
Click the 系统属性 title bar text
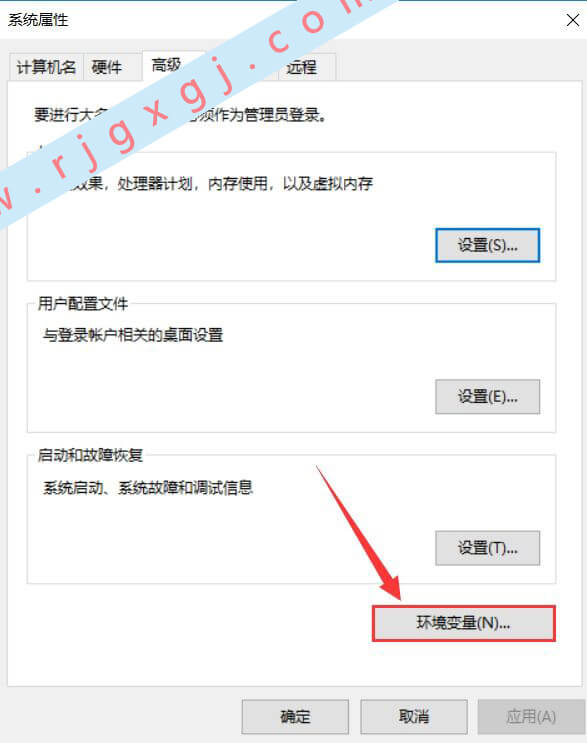point(38,20)
